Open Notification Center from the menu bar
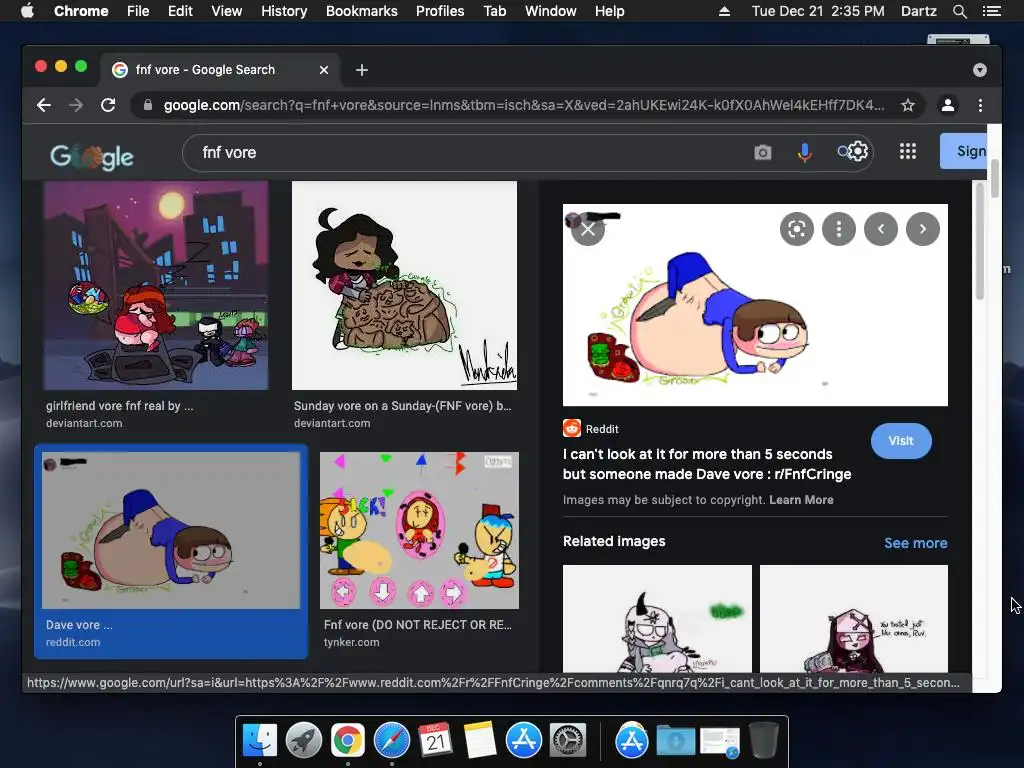Image resolution: width=1024 pixels, height=768 pixels. pyautogui.click(x=991, y=11)
